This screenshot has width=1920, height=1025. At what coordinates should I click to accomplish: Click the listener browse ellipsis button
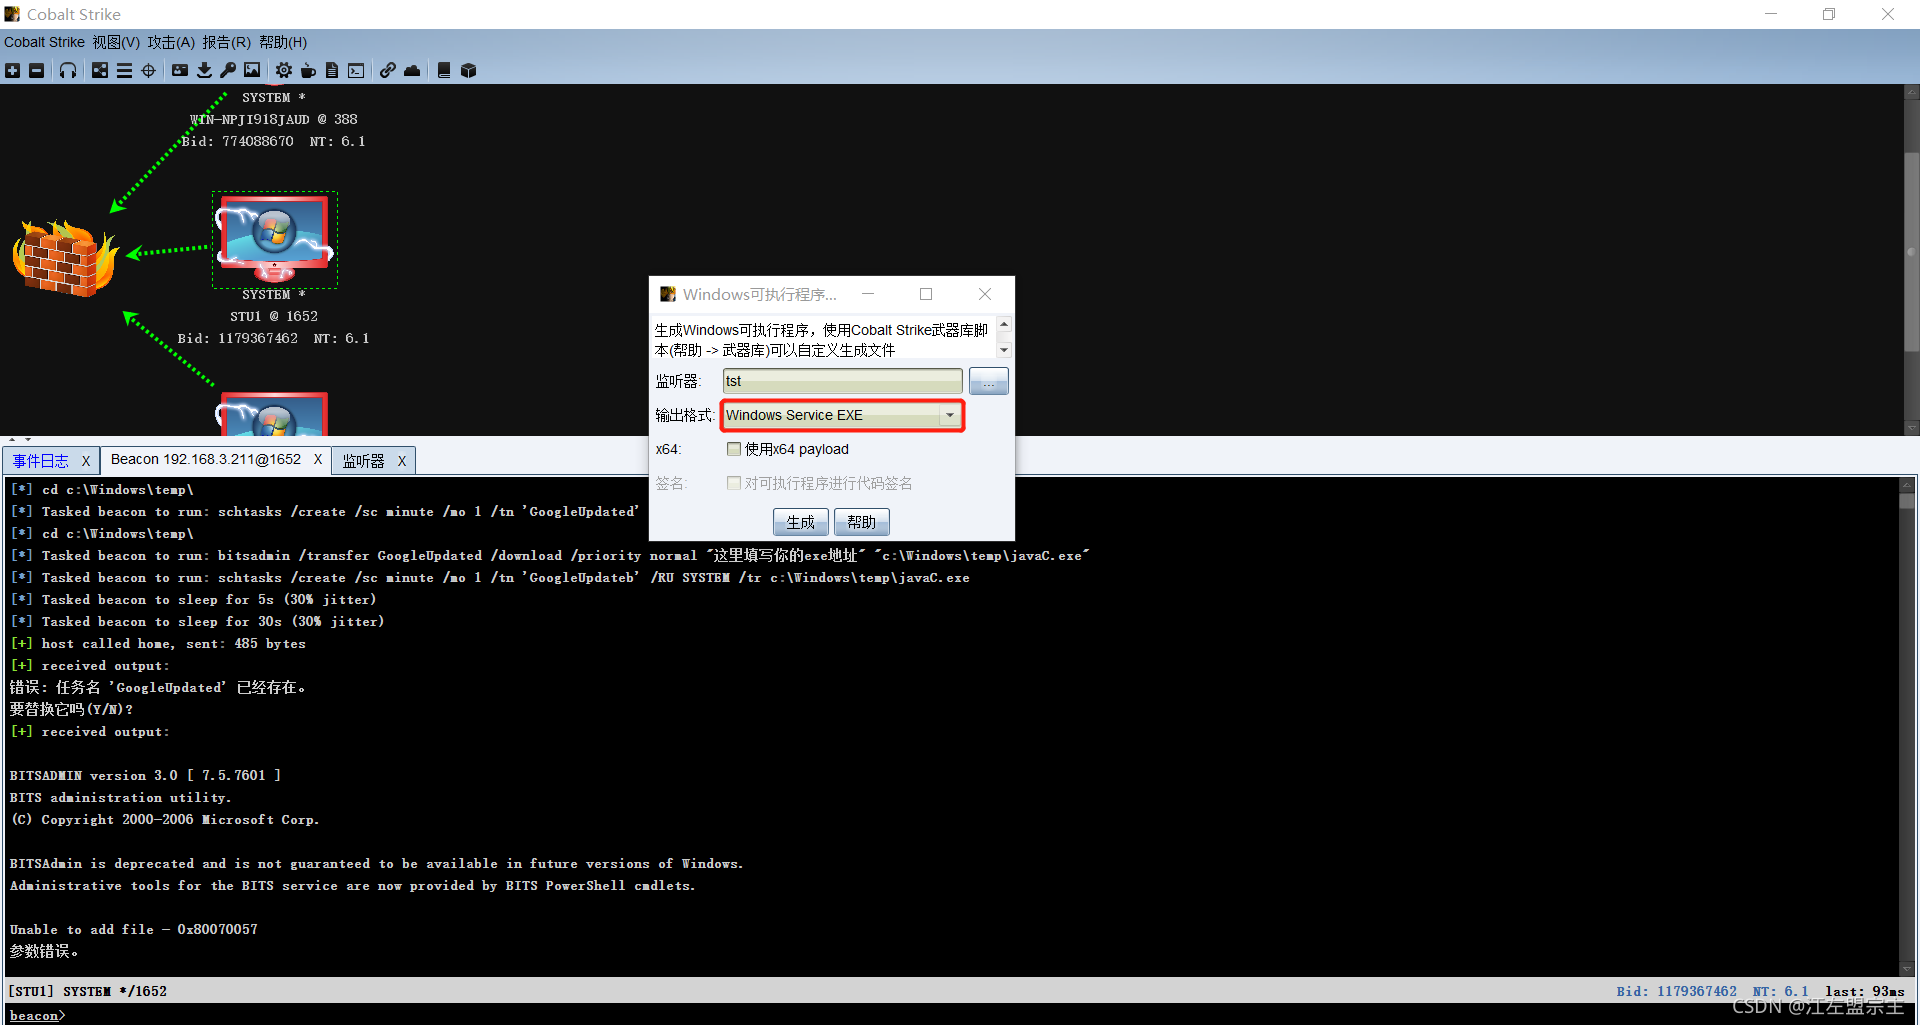988,381
